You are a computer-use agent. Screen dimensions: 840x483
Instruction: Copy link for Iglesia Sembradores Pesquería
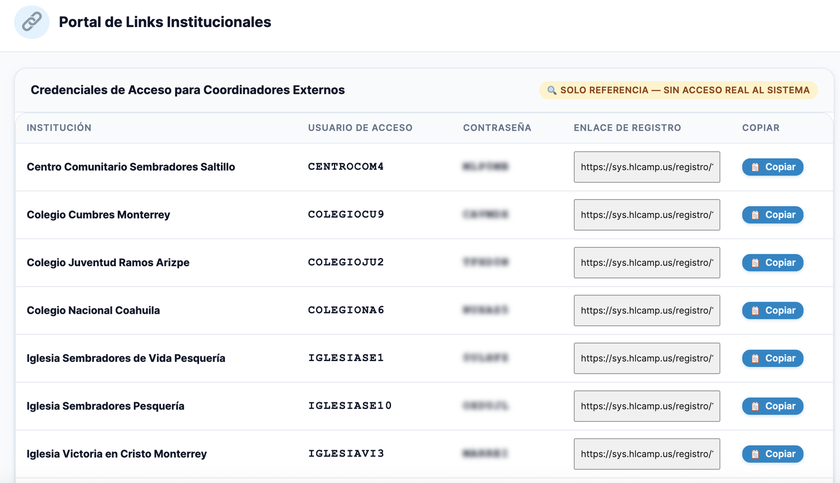[772, 406]
